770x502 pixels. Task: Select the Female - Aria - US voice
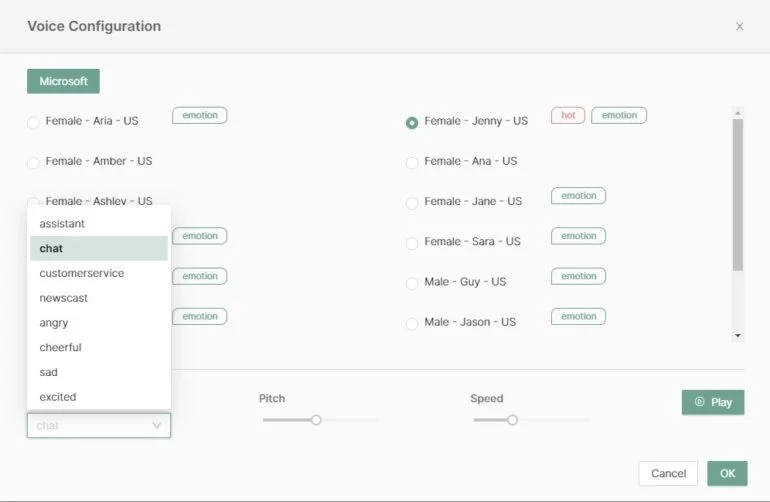point(33,122)
